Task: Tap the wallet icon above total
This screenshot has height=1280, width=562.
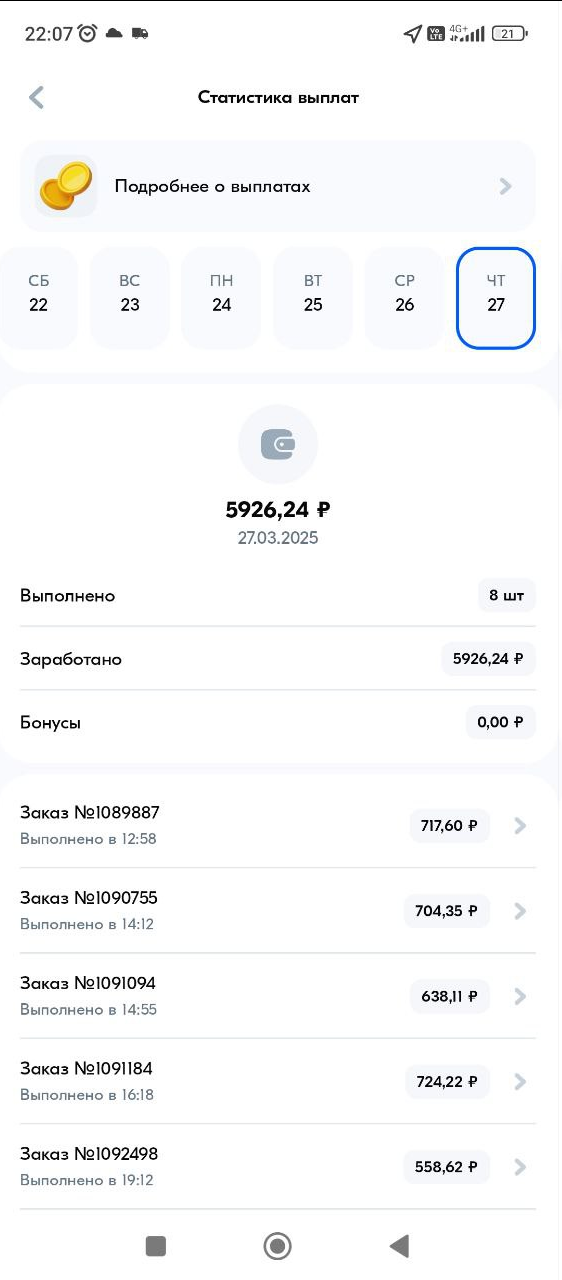Action: tap(278, 445)
